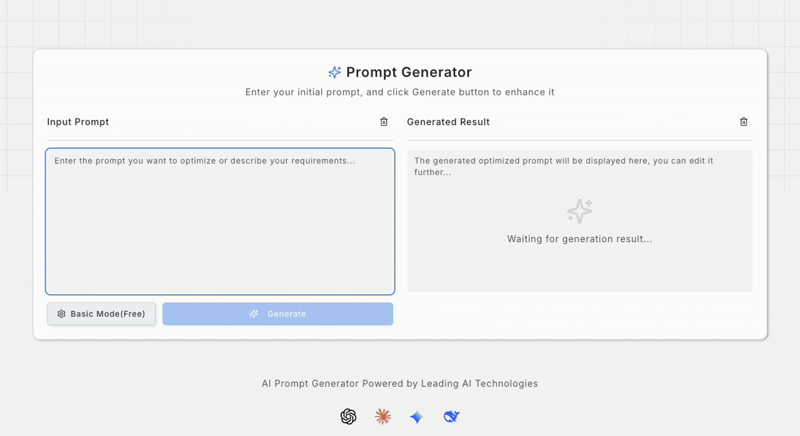Click the blue Gemini sparkle logo
This screenshot has width=800, height=436.
(x=417, y=417)
